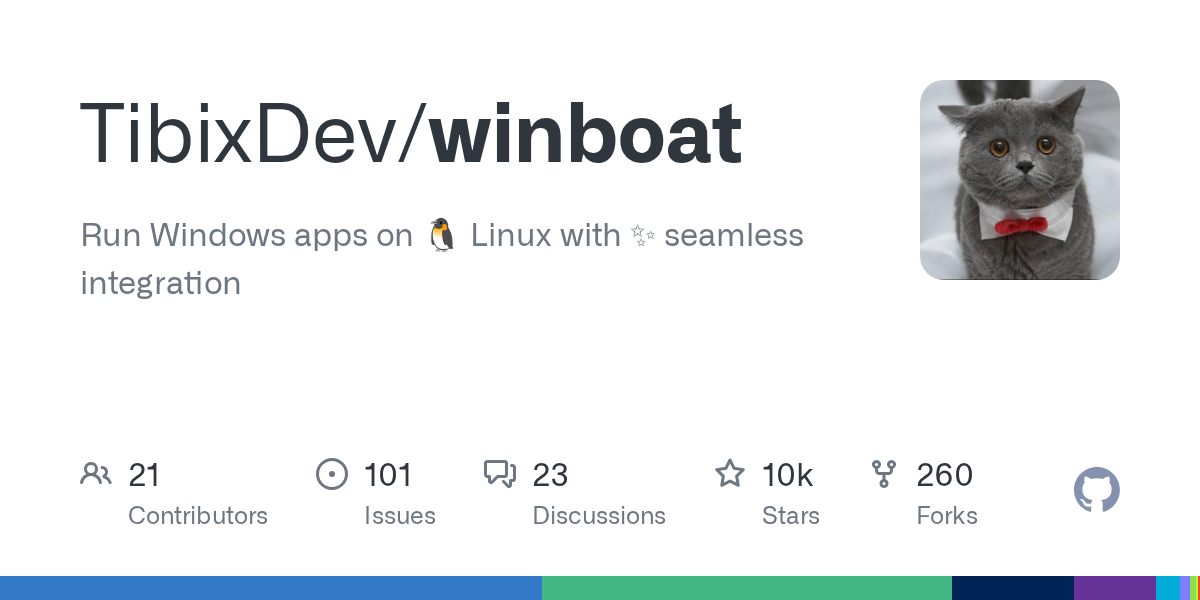Click the Contributors people icon
This screenshot has height=600, width=1200.
pyautogui.click(x=96, y=474)
